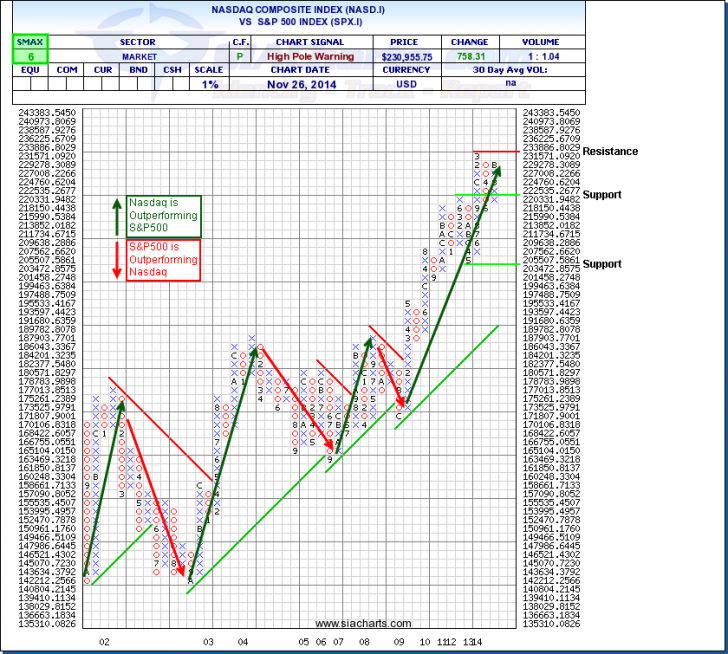Open the www.siacharts.com link
The height and width of the screenshot is (654, 728).
click(x=355, y=624)
